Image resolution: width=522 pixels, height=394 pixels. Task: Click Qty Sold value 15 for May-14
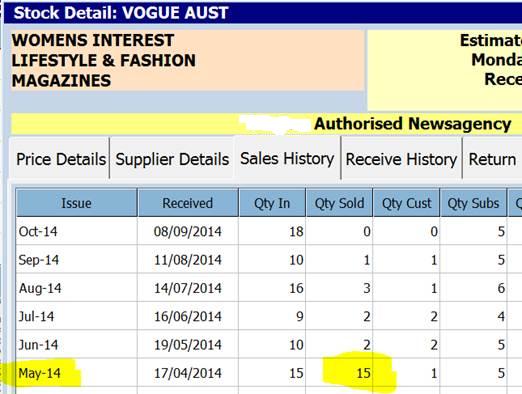(339, 373)
